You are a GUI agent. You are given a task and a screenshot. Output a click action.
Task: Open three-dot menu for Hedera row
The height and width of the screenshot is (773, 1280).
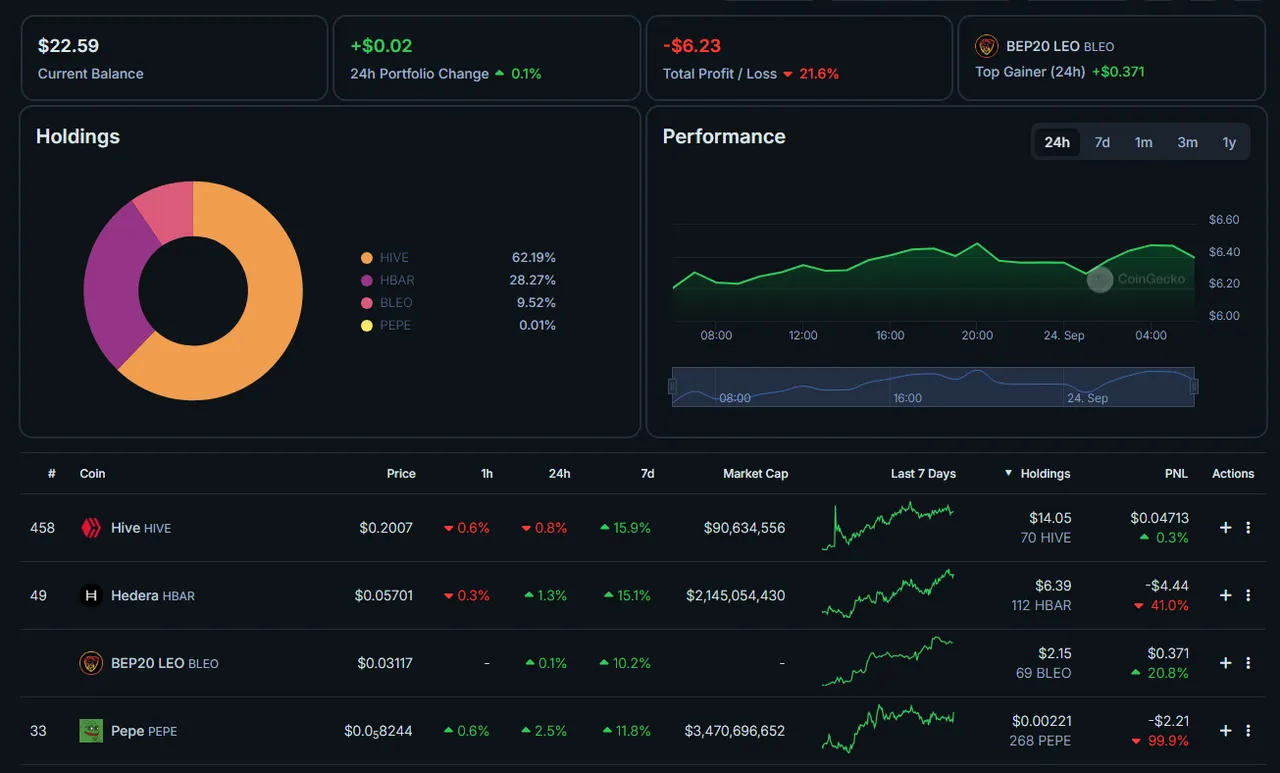click(1248, 596)
